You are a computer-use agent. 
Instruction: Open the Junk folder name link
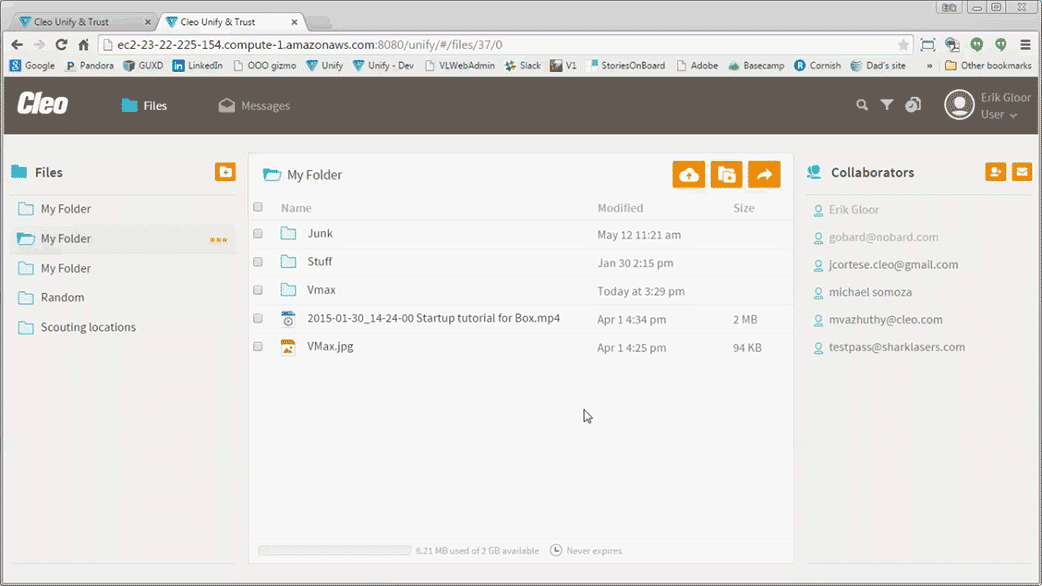click(x=320, y=233)
